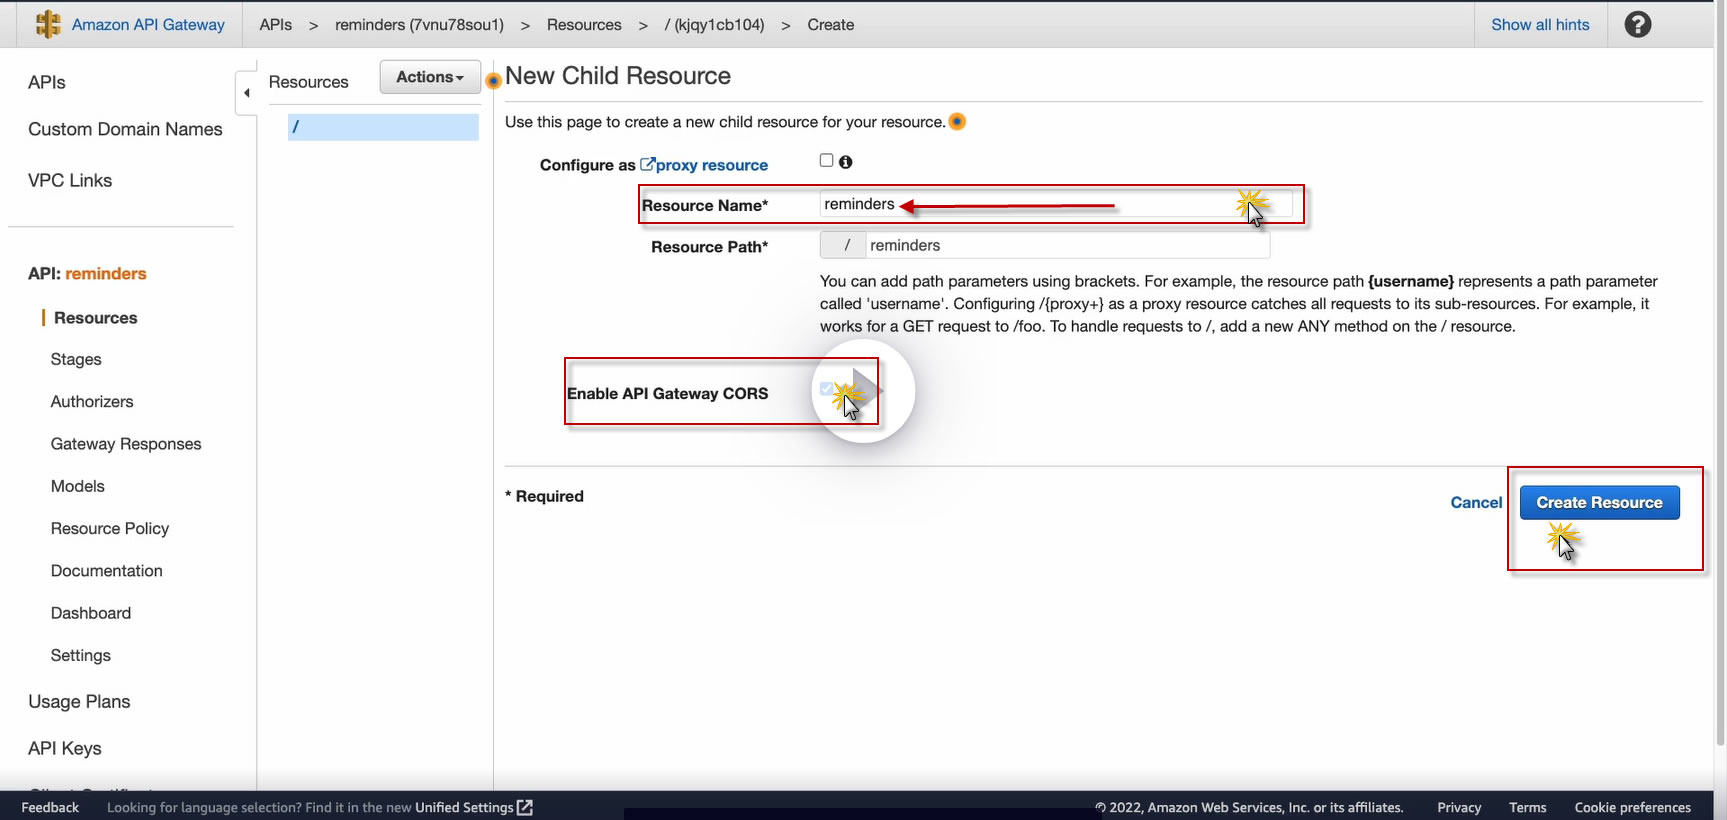This screenshot has height=820, width=1727.
Task: Open Resource Policy in the sidebar
Action: [110, 528]
